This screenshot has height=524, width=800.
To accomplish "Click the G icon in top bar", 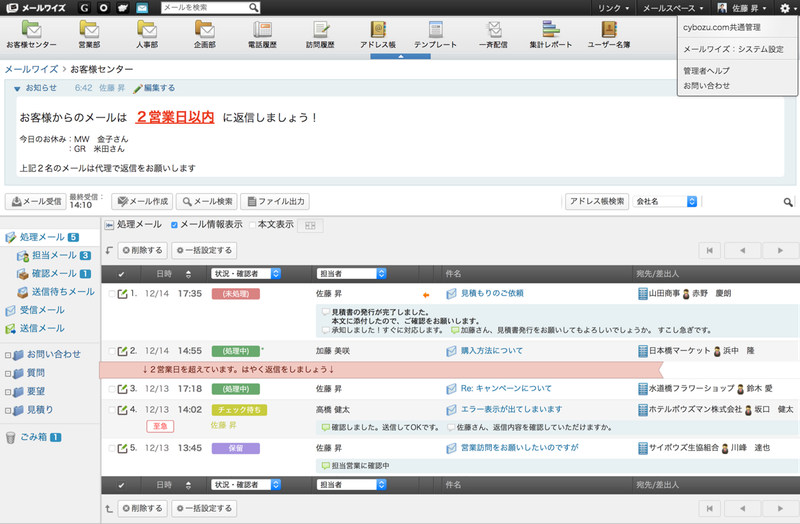I will tap(84, 8).
